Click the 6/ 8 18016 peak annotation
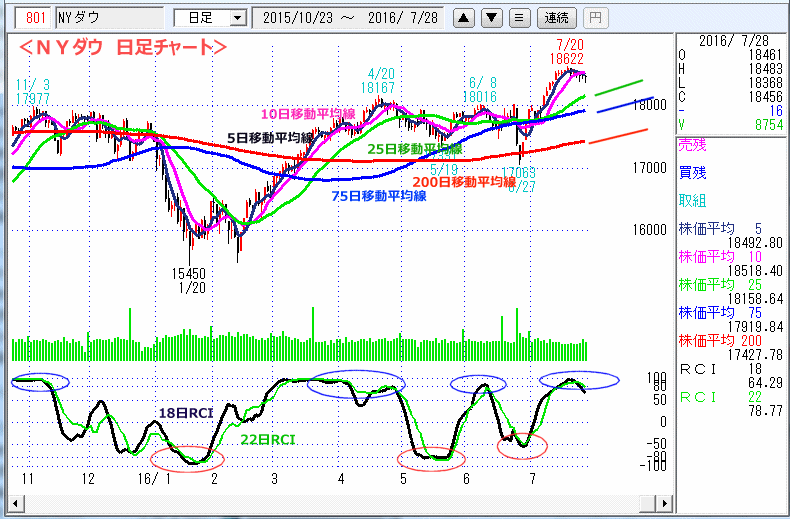Viewport: 790px width, 519px height. click(480, 90)
